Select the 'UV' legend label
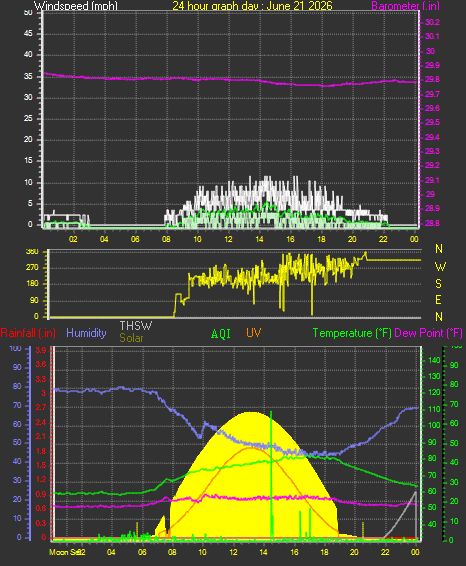 (x=253, y=333)
